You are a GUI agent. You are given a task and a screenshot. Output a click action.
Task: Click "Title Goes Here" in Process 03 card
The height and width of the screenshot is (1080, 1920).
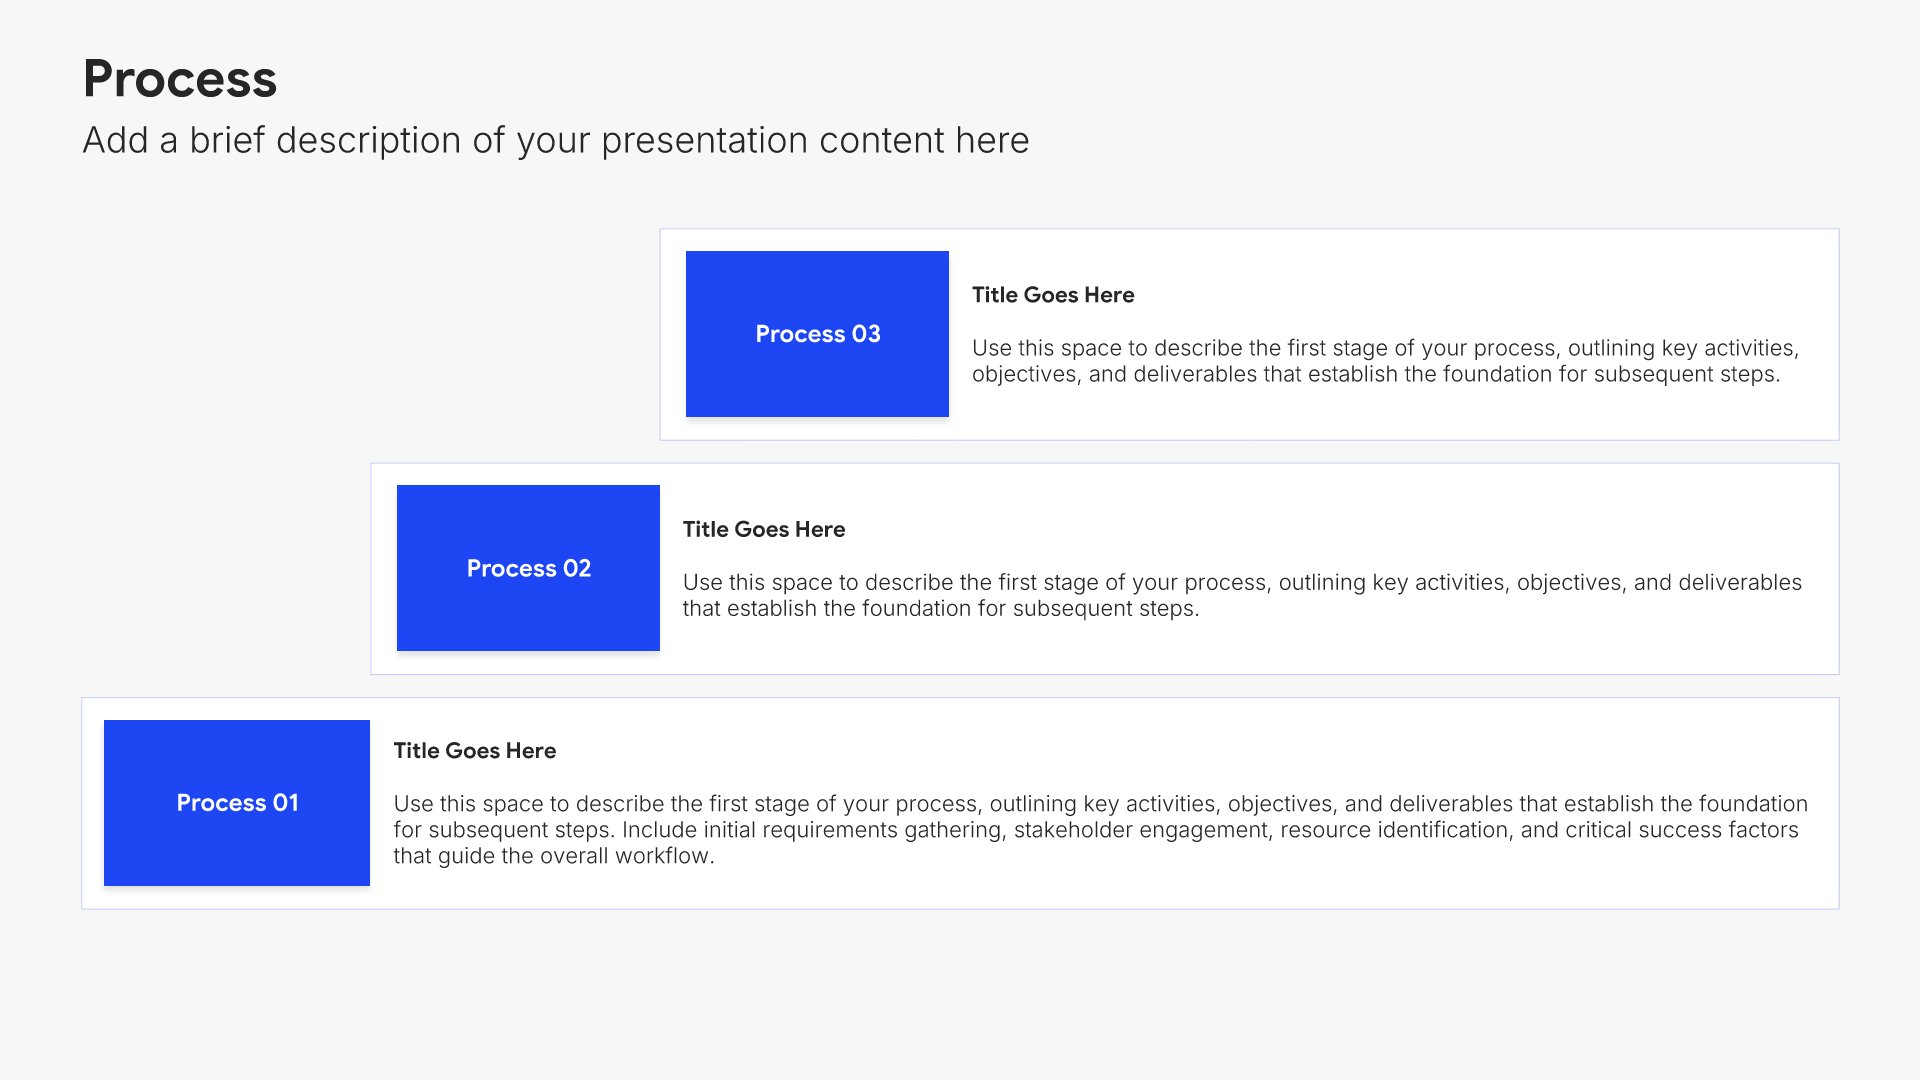click(x=1053, y=295)
